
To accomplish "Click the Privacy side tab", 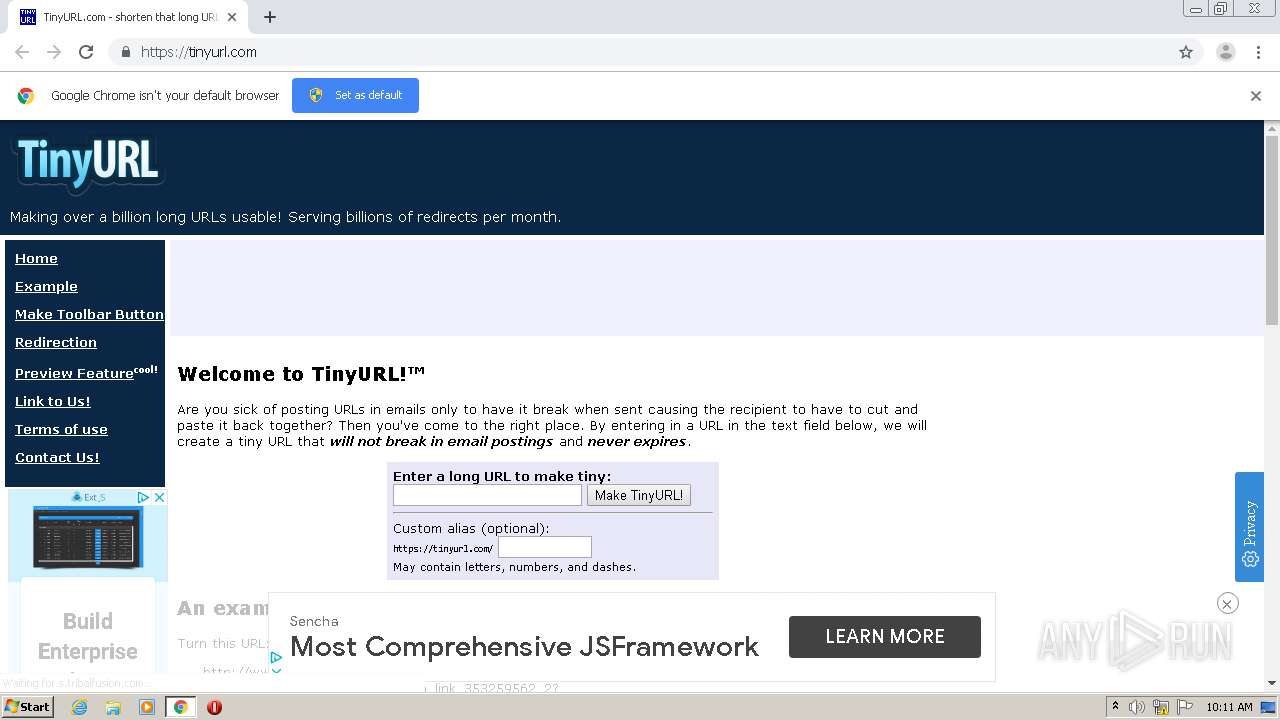I will (x=1250, y=527).
